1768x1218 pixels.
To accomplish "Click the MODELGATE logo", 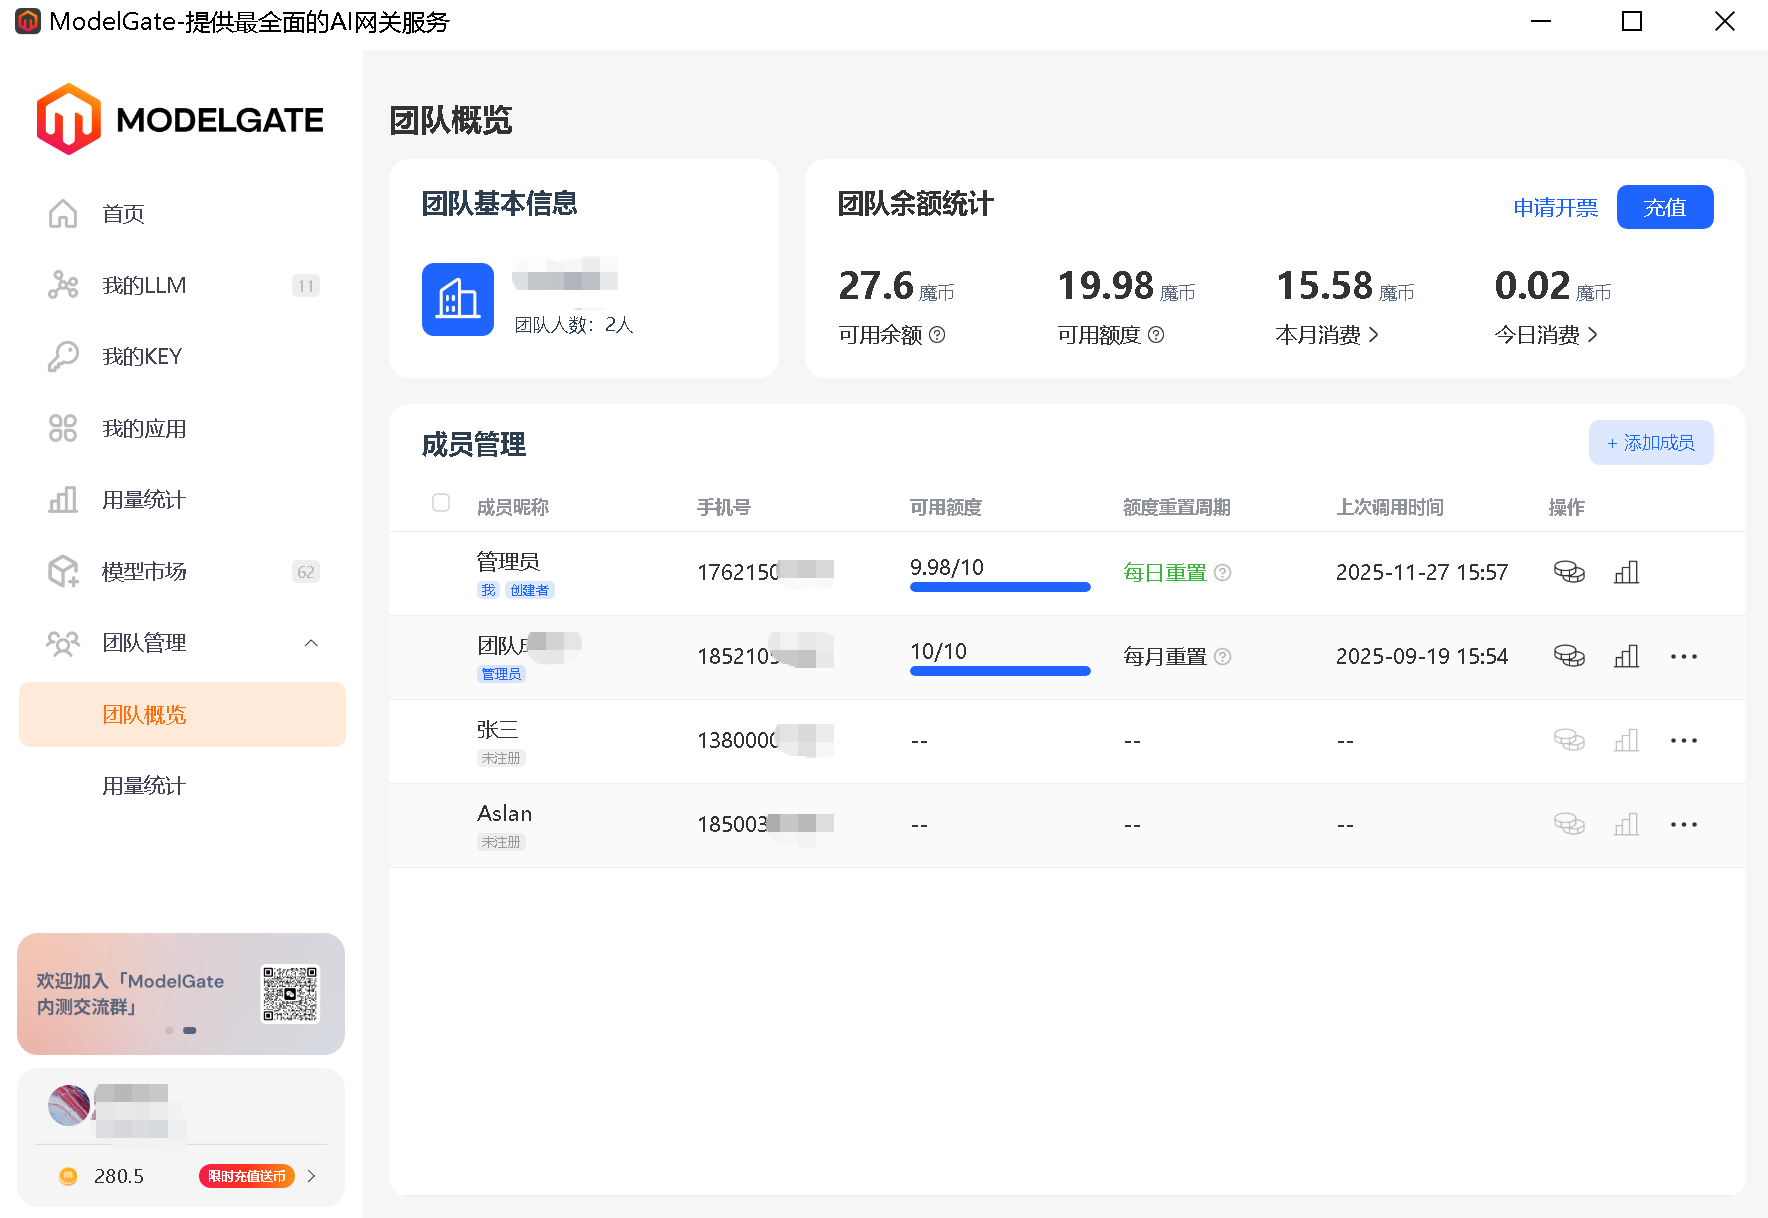I will pos(179,118).
